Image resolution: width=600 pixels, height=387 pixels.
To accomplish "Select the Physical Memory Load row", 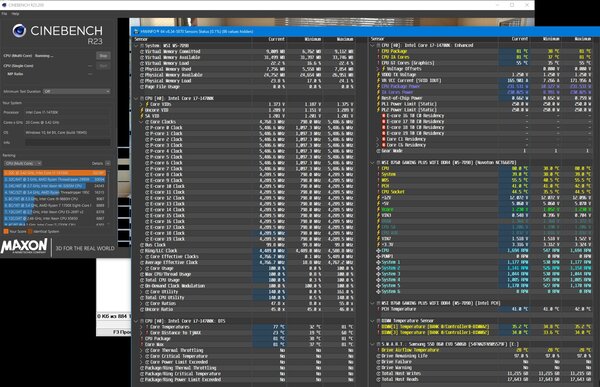I will pyautogui.click(x=245, y=81).
